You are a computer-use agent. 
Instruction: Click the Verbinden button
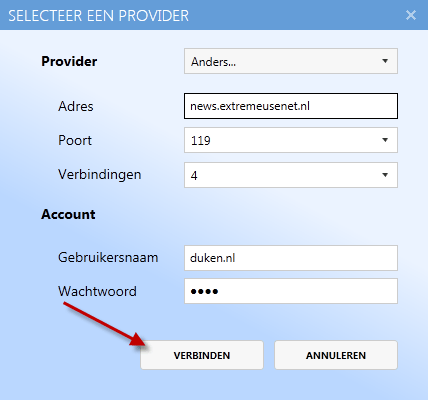(202, 355)
